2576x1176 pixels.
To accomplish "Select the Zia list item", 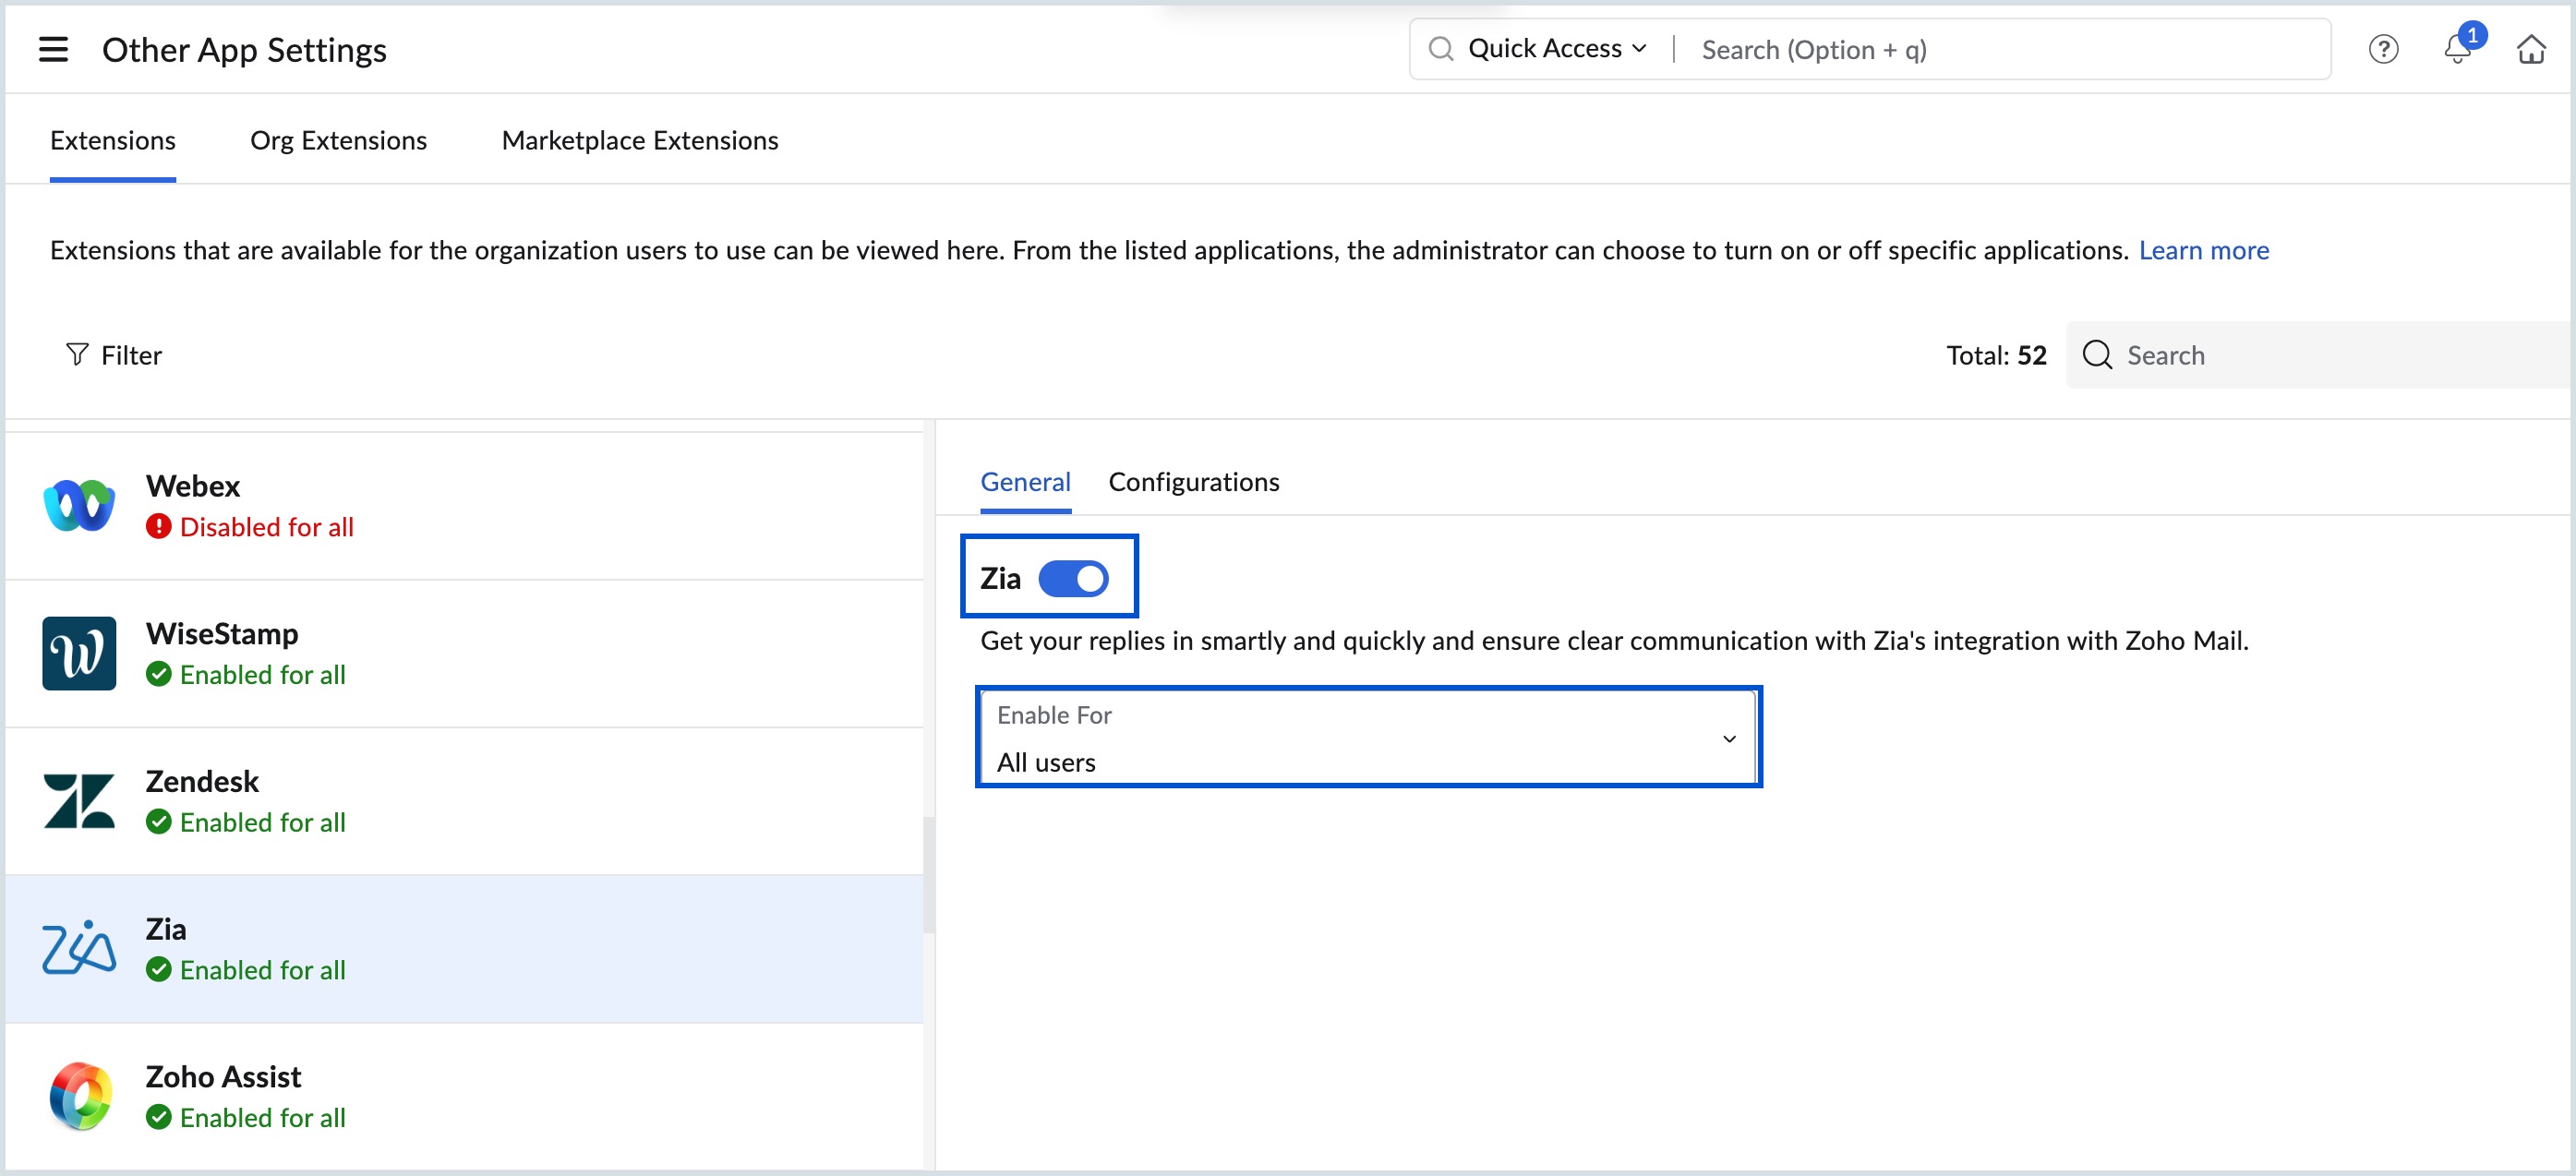I will coord(464,948).
